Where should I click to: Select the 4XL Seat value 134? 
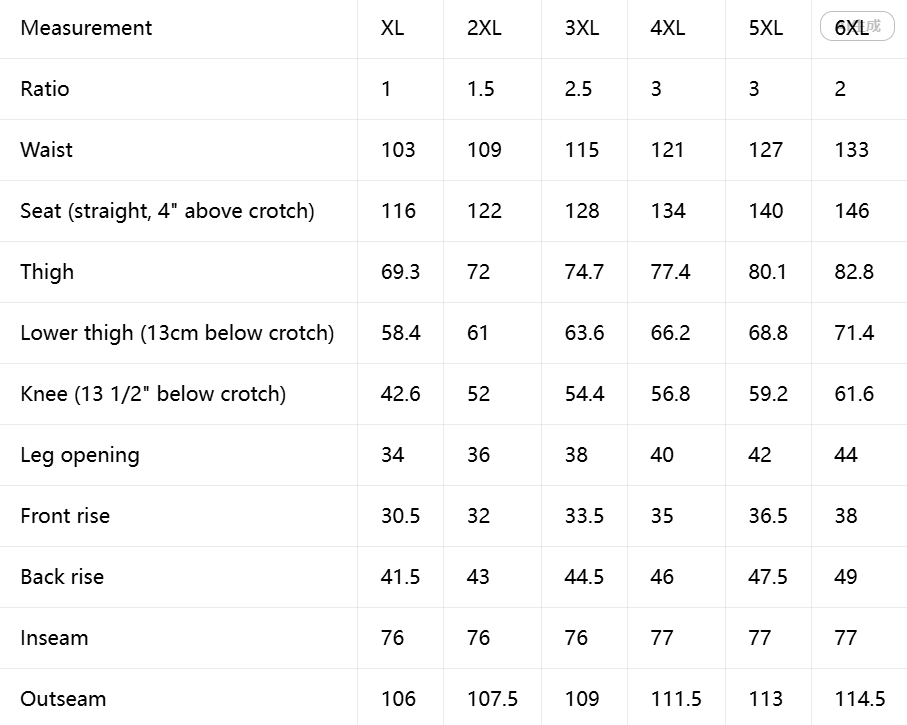pos(668,211)
